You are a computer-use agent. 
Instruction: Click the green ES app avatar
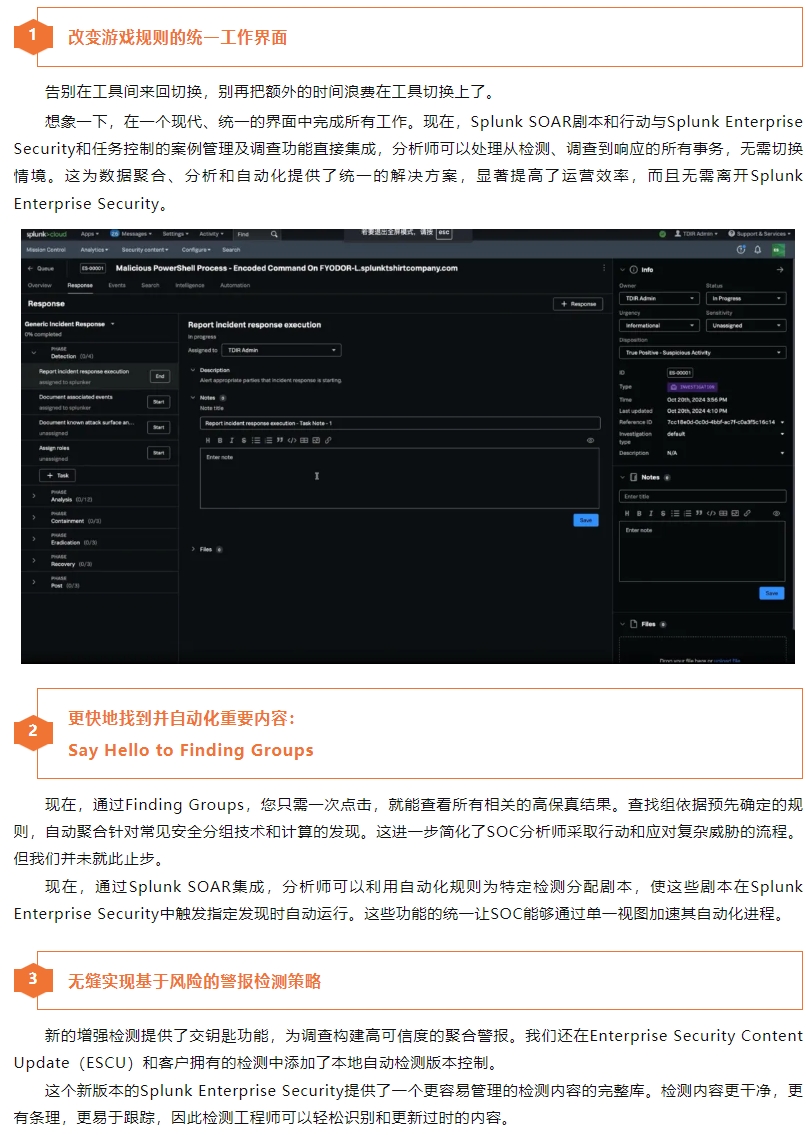[778, 250]
